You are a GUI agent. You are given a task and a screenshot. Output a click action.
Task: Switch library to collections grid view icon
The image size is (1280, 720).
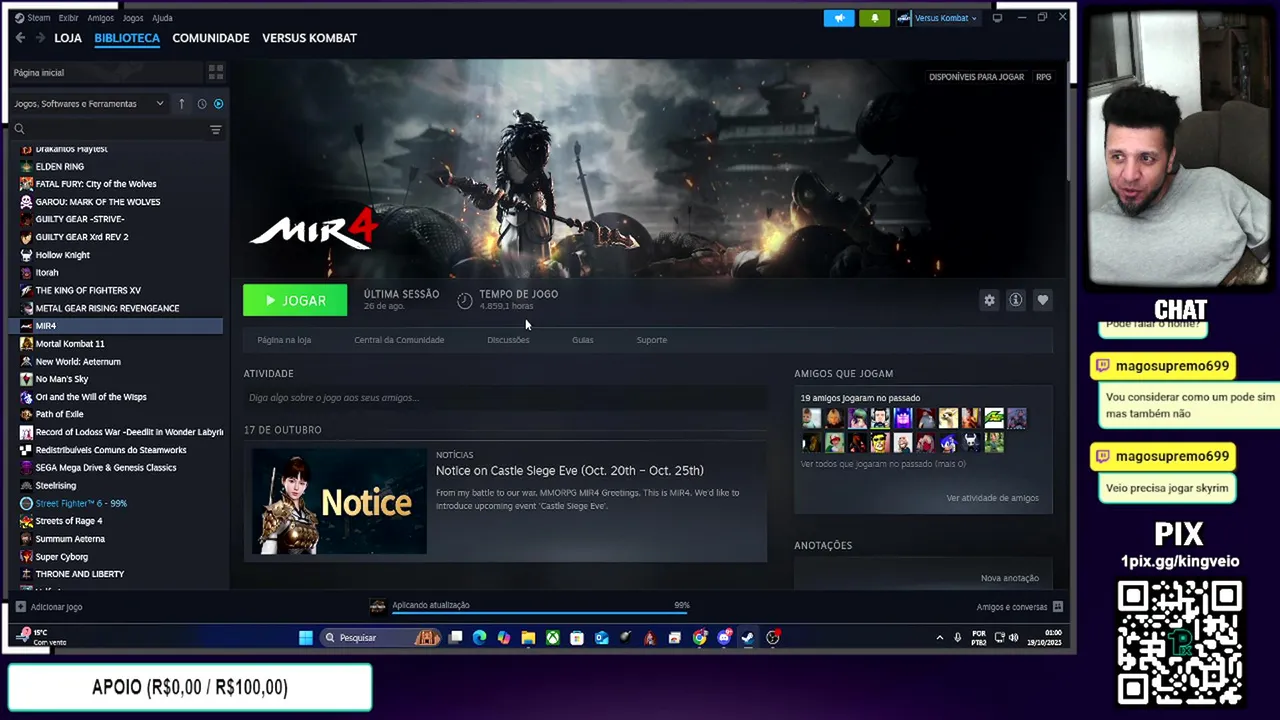(x=215, y=73)
